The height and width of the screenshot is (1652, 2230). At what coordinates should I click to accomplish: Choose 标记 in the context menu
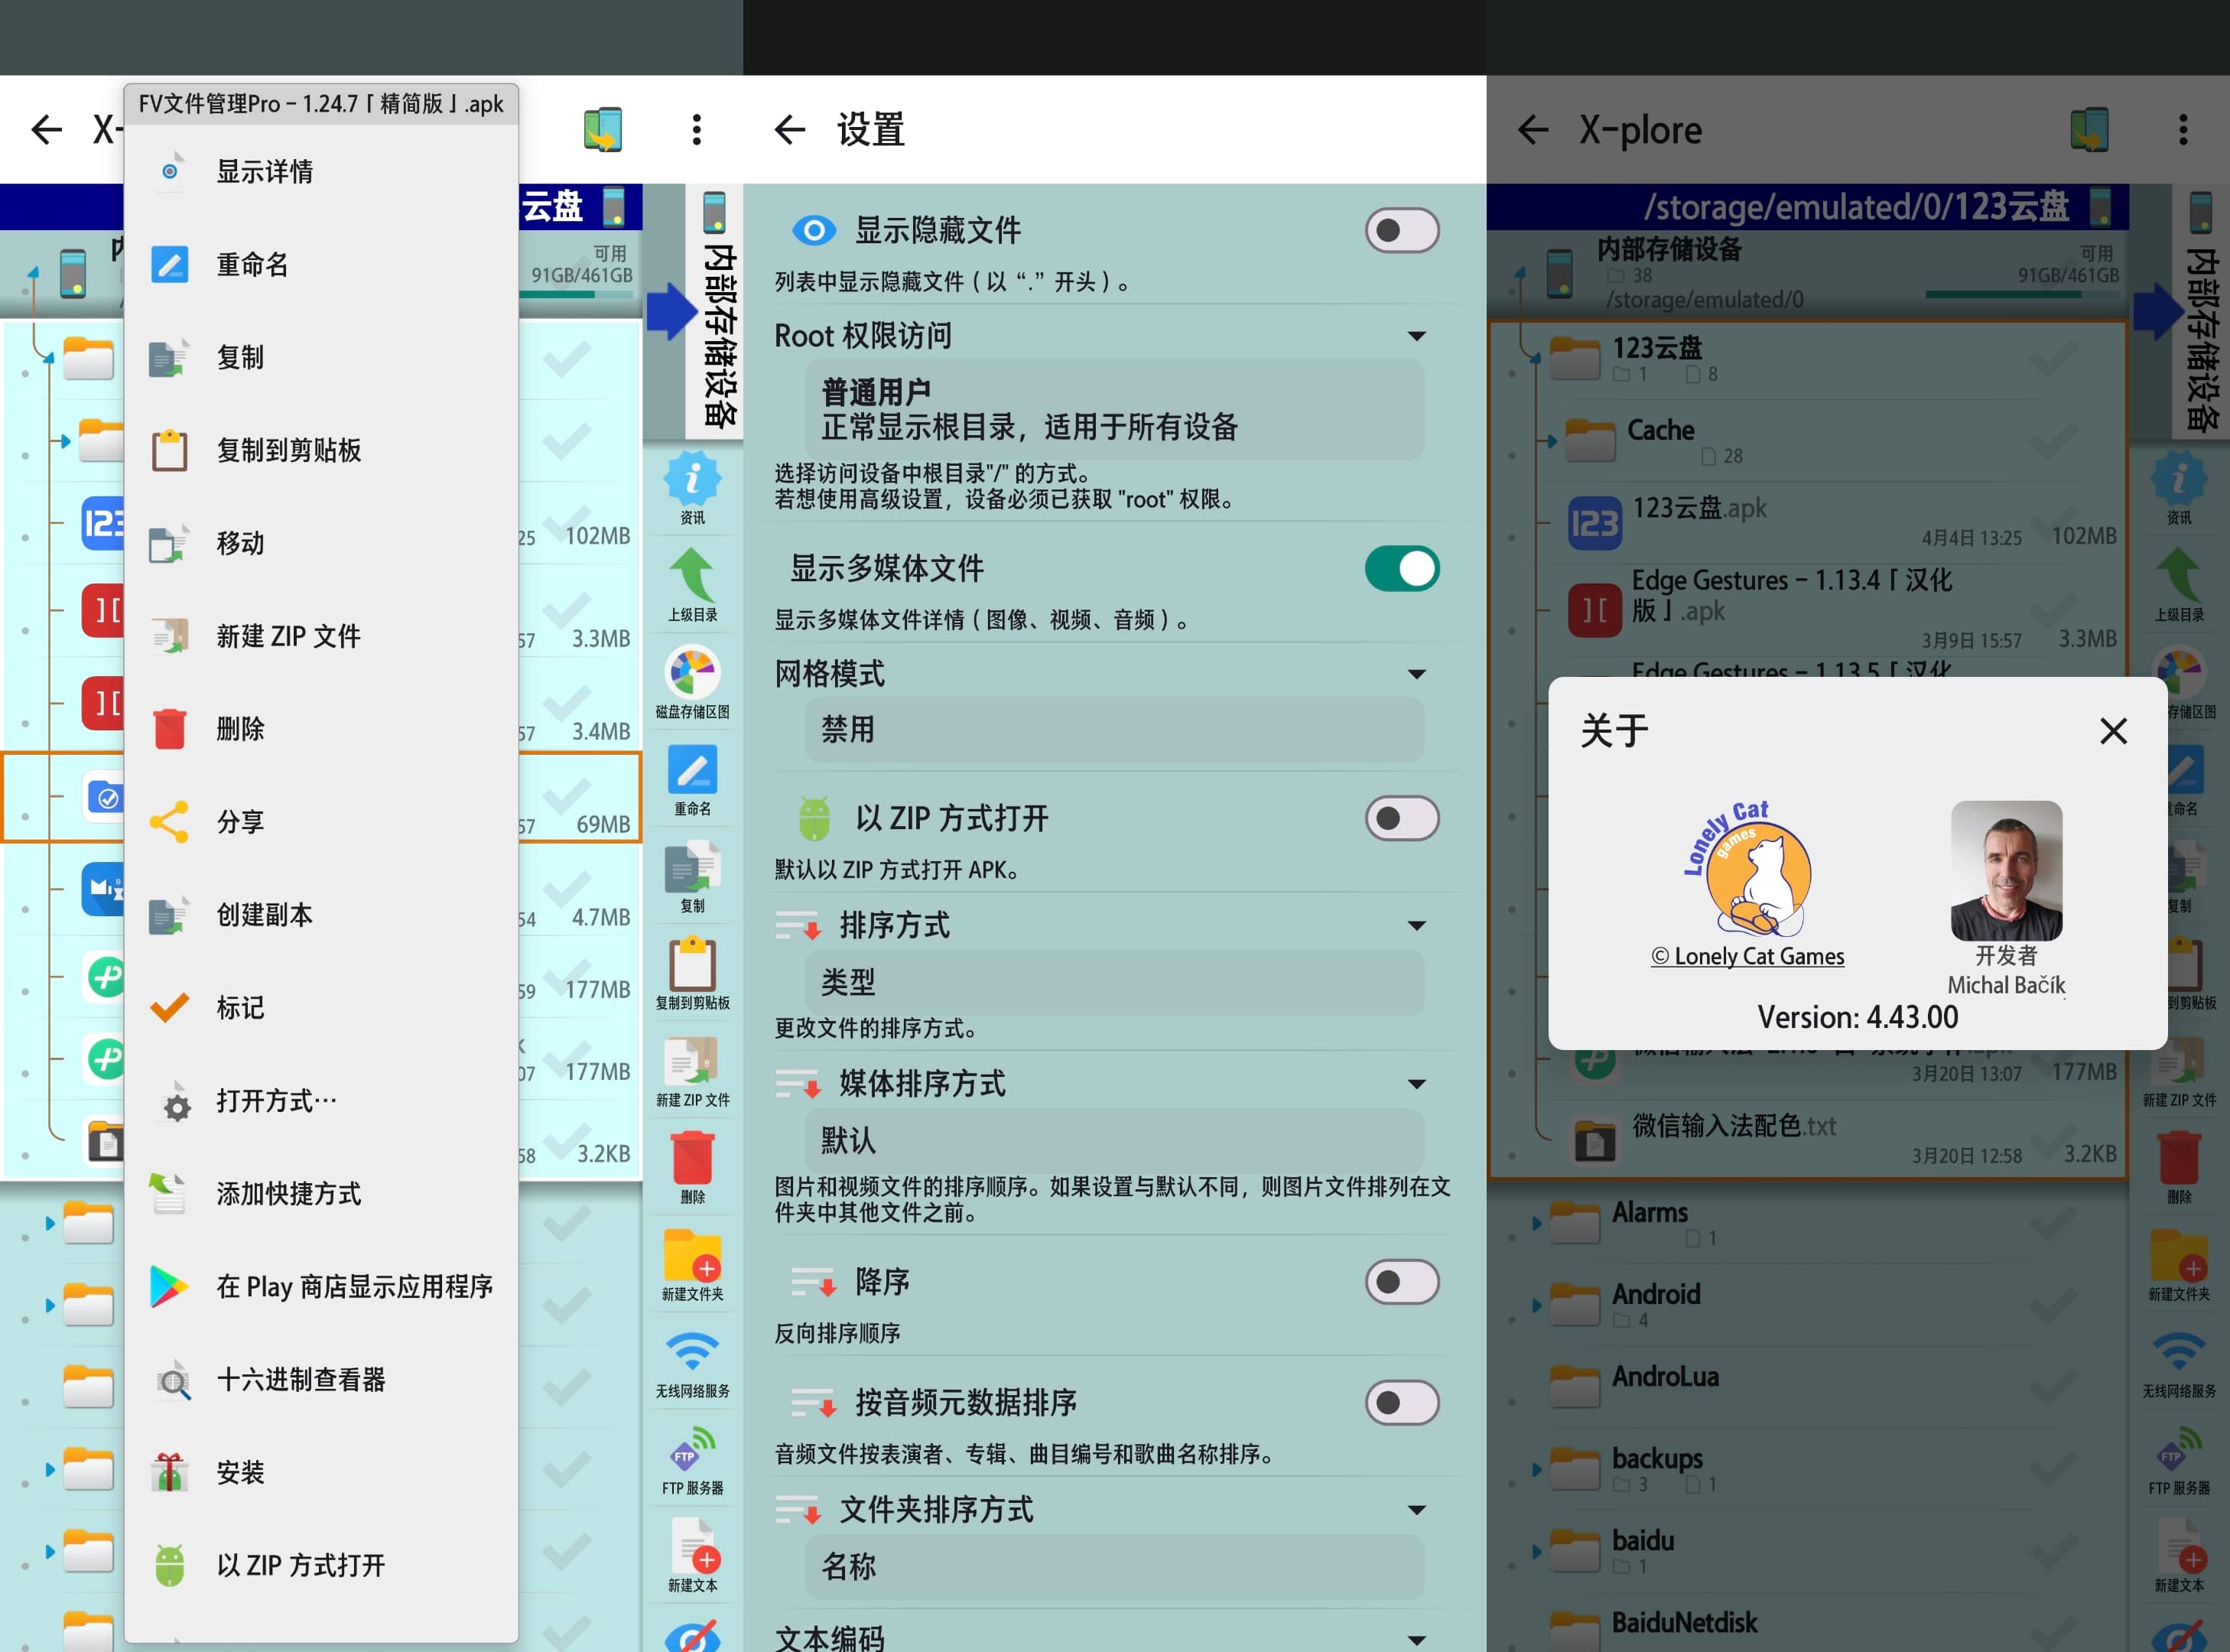[321, 1008]
